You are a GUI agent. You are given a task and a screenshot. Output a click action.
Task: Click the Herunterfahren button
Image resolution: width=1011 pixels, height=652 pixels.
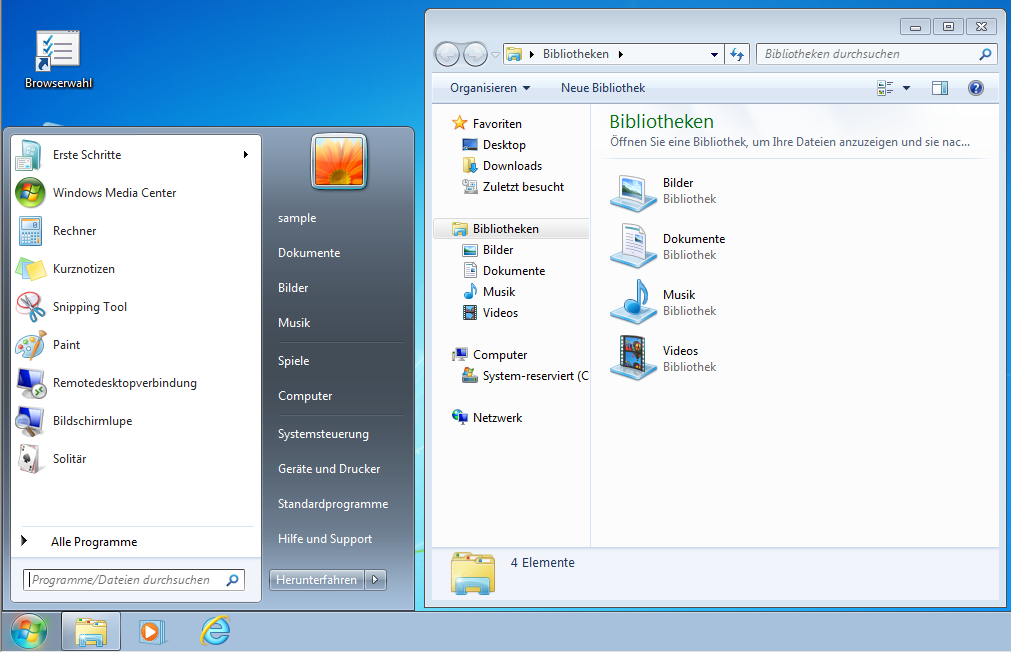pyautogui.click(x=316, y=579)
